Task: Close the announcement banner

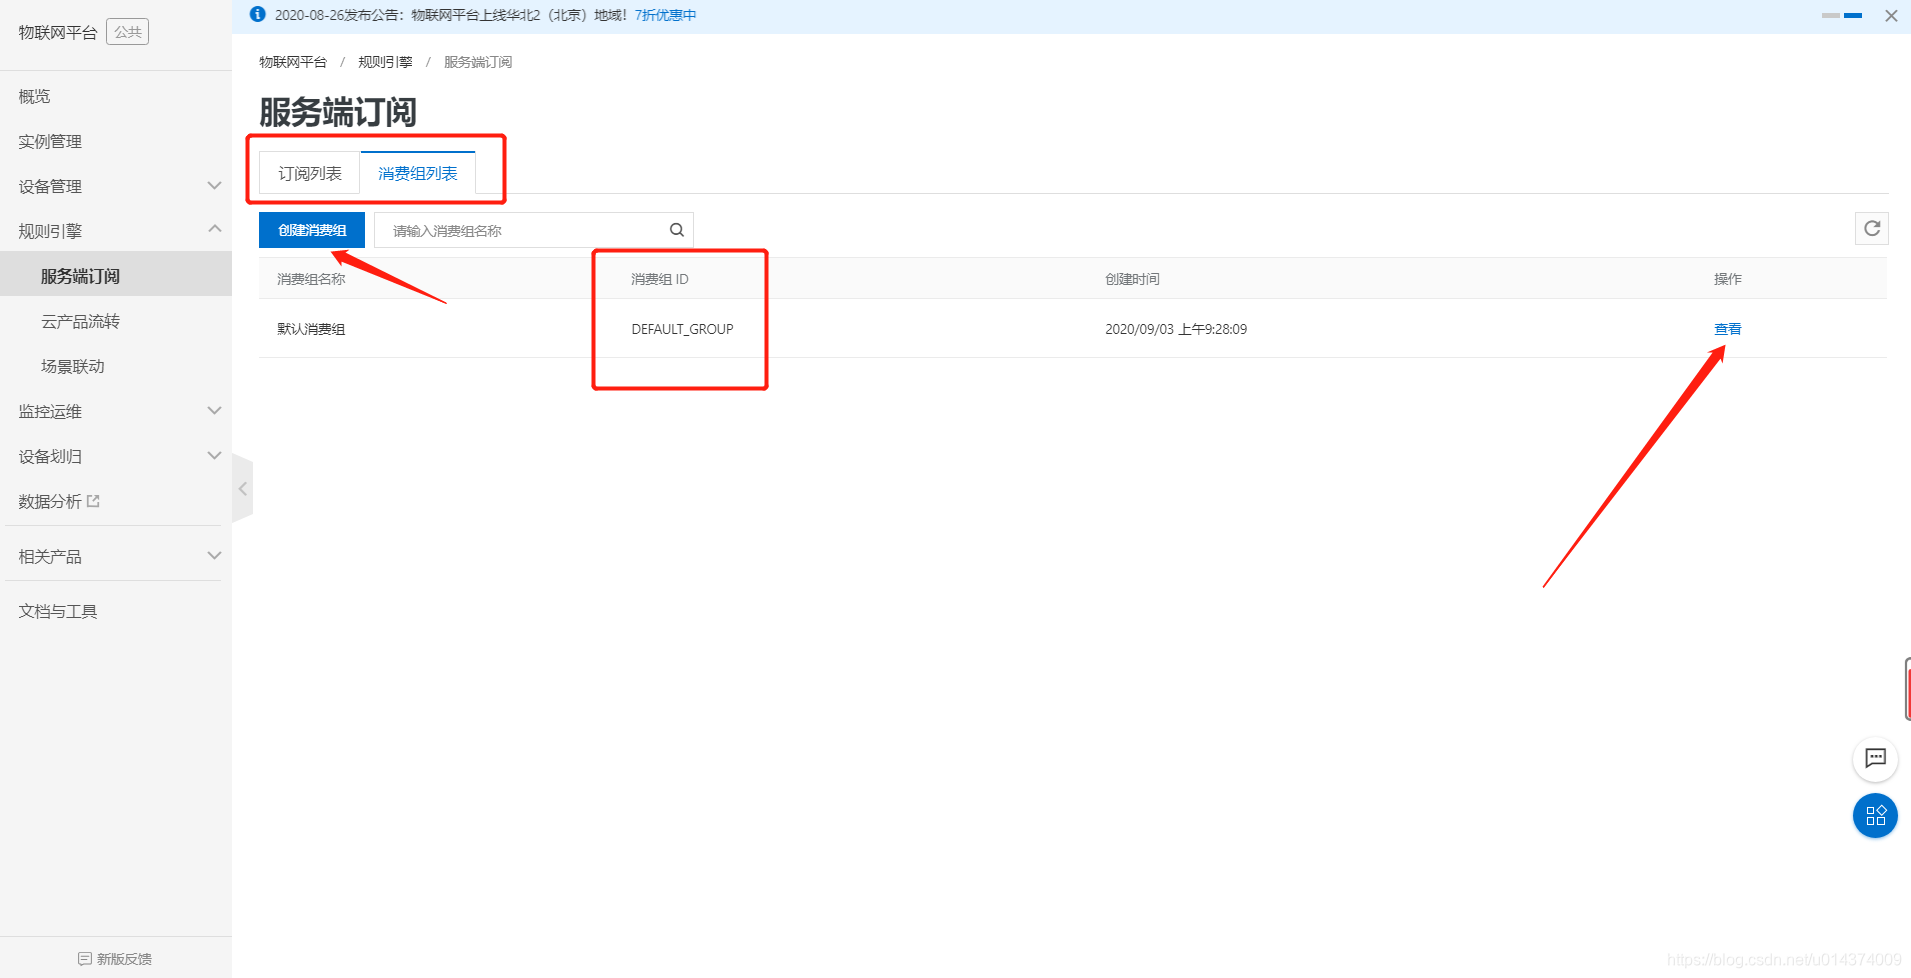Action: click(1891, 16)
